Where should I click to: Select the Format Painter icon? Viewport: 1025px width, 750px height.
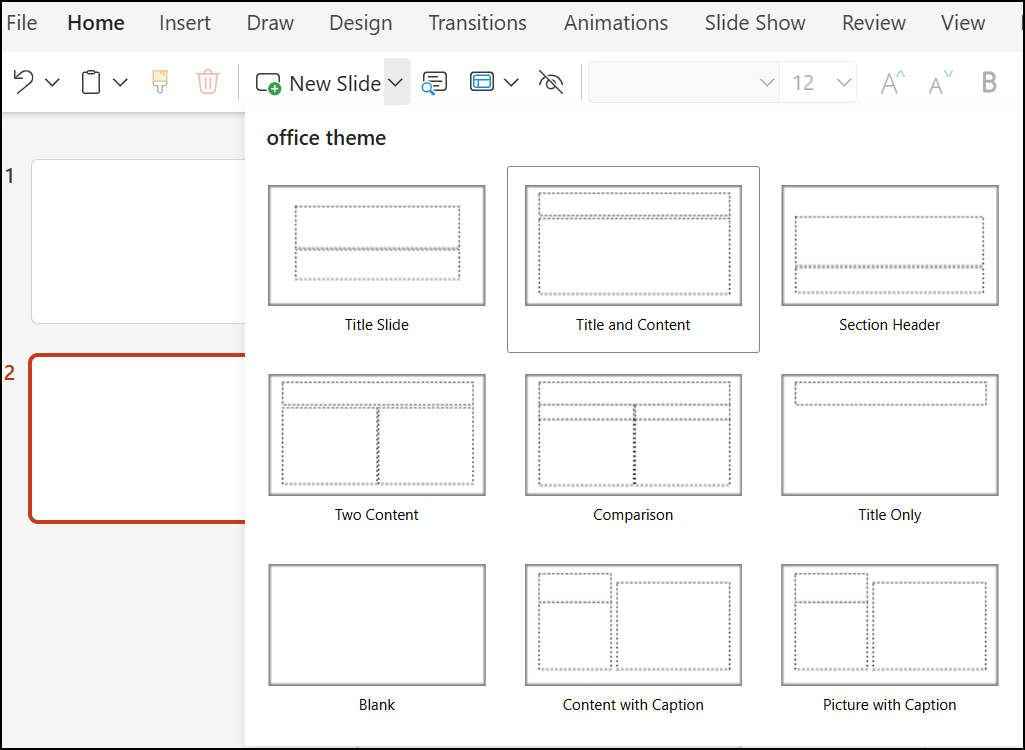[158, 82]
